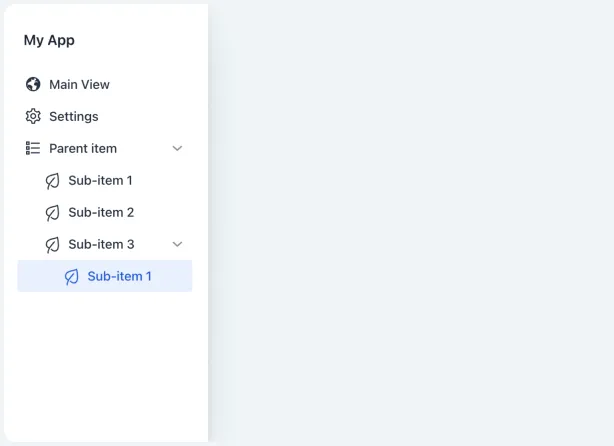Screen dimensions: 614x446
Task: Open the Main View menu item
Action: (79, 85)
